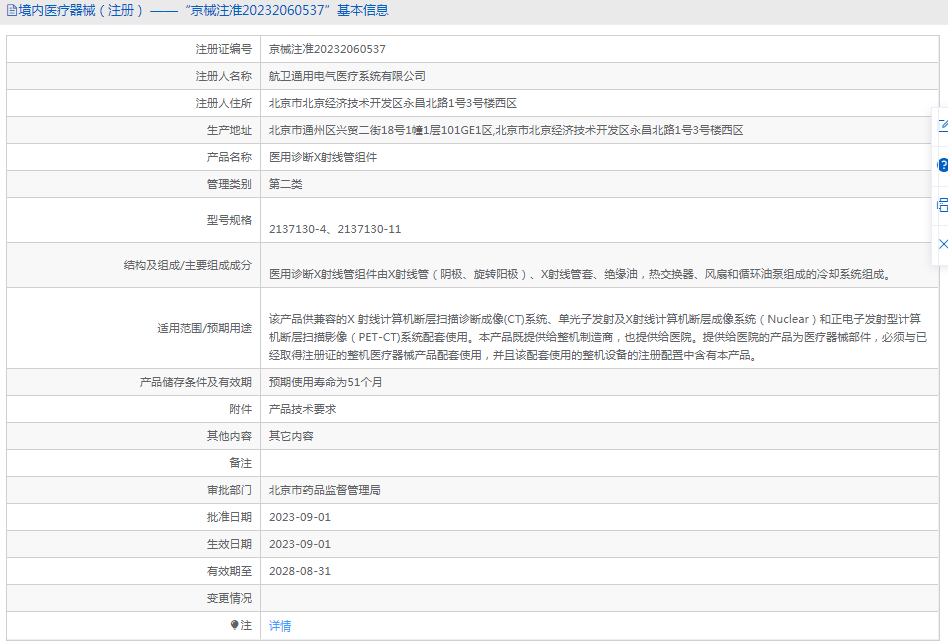Select model specification 2137130-4、2137130-11
The image size is (948, 643).
tap(335, 229)
